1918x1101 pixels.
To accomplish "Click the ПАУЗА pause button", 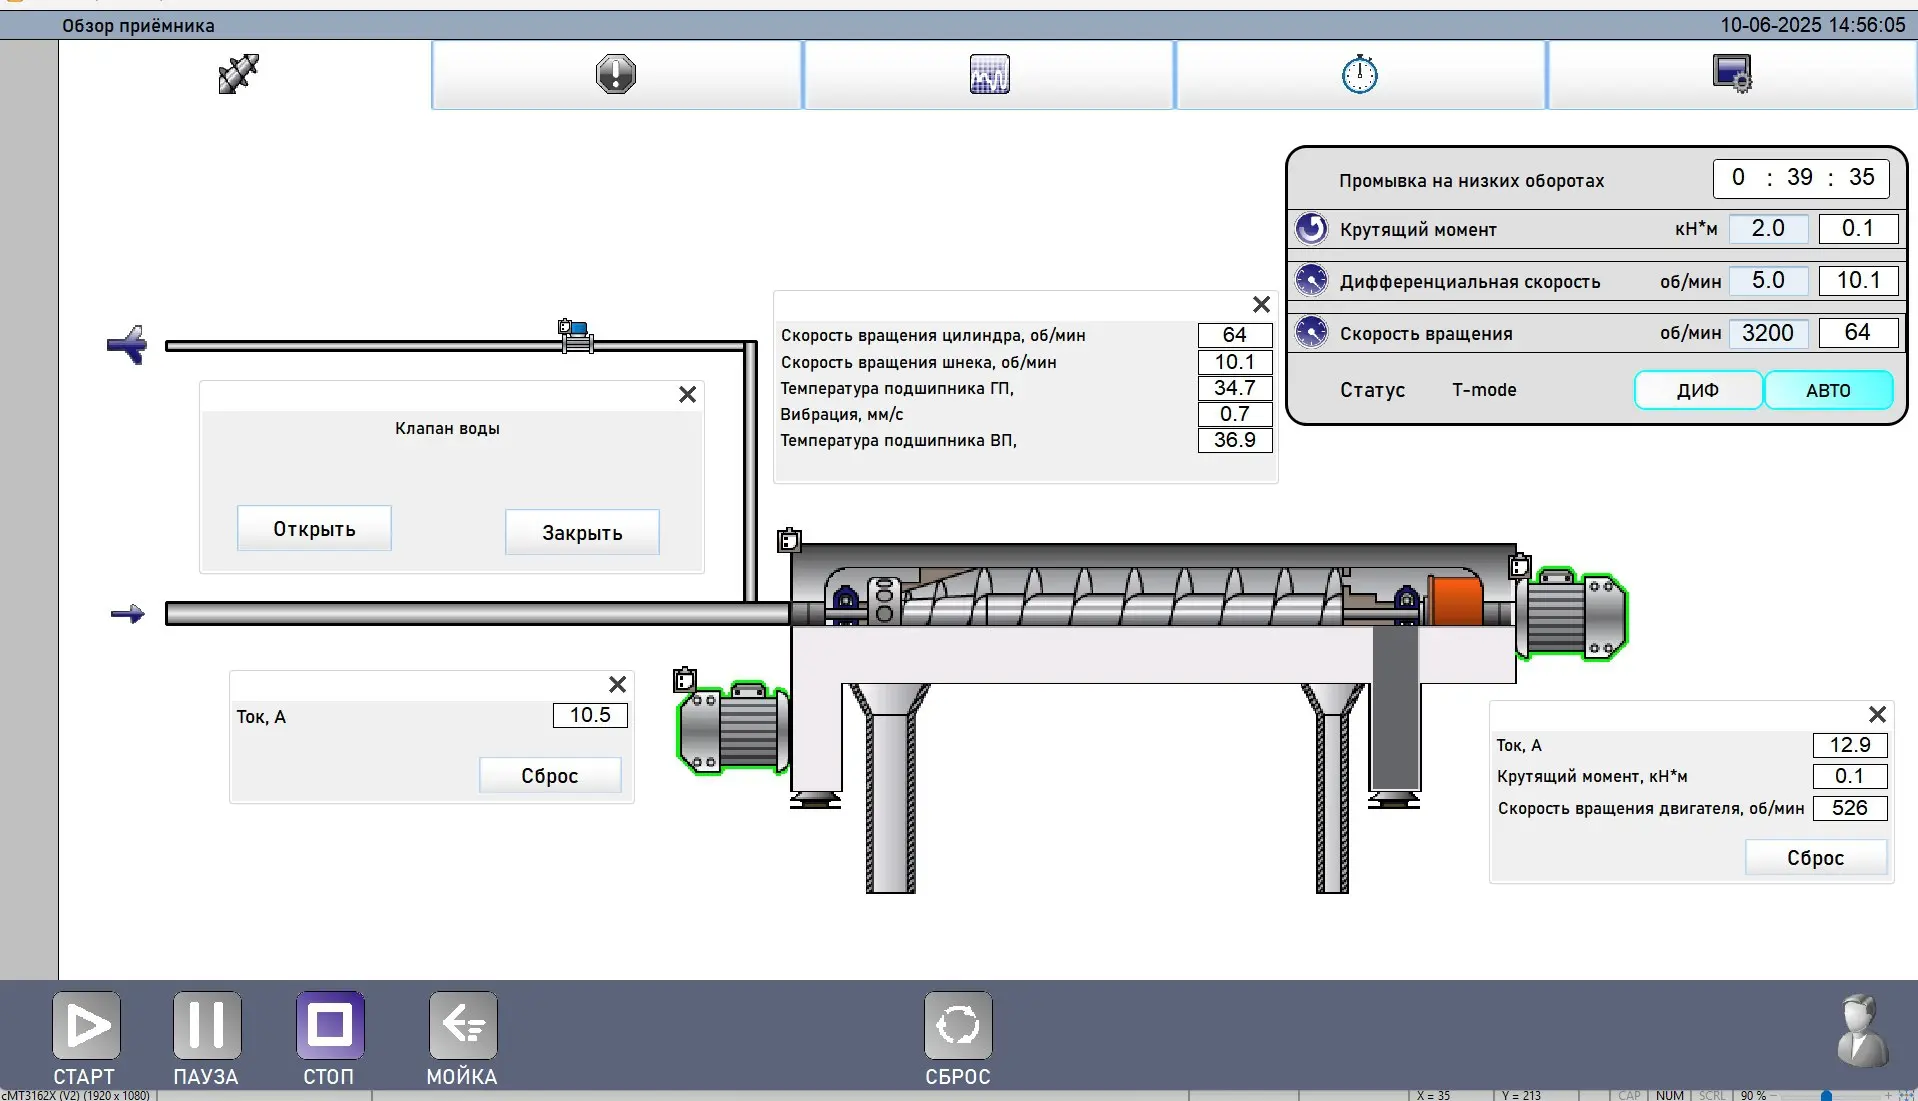I will pos(207,1025).
